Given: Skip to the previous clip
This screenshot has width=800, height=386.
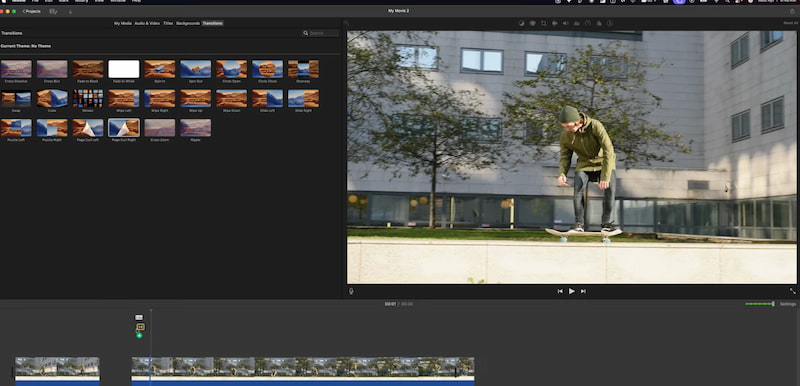Looking at the screenshot, I should 560,291.
